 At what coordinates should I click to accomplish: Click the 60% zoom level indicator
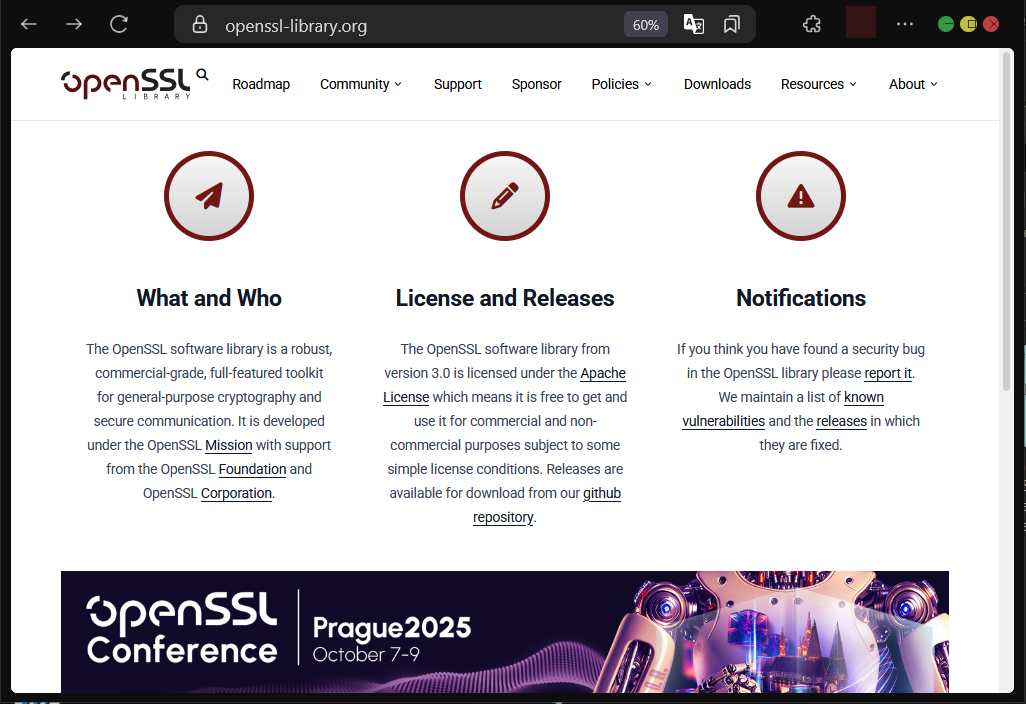pyautogui.click(x=645, y=25)
